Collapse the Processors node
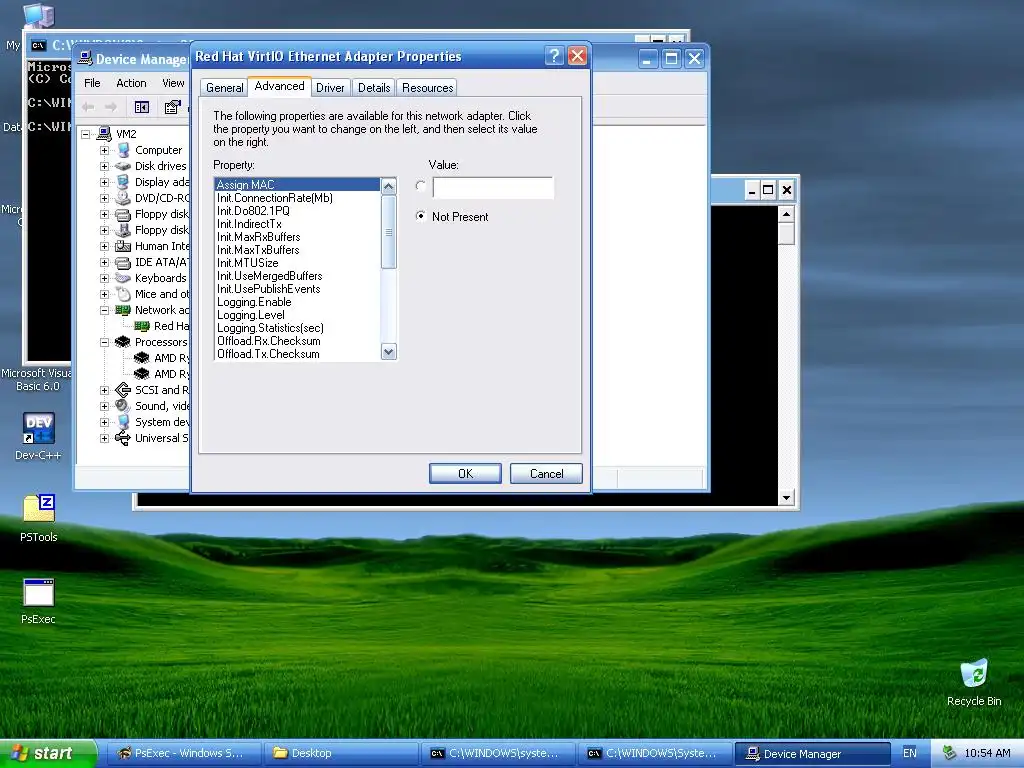Image resolution: width=1024 pixels, height=768 pixels. pos(104,342)
